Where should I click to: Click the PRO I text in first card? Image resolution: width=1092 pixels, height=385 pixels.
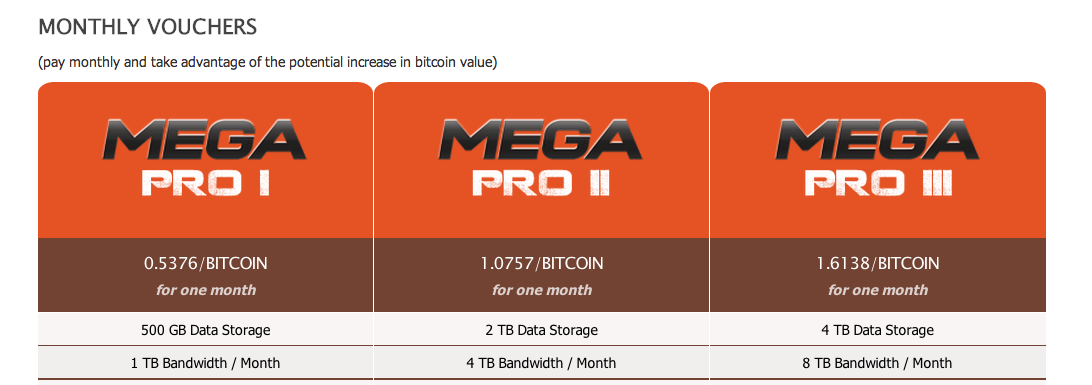(x=205, y=184)
